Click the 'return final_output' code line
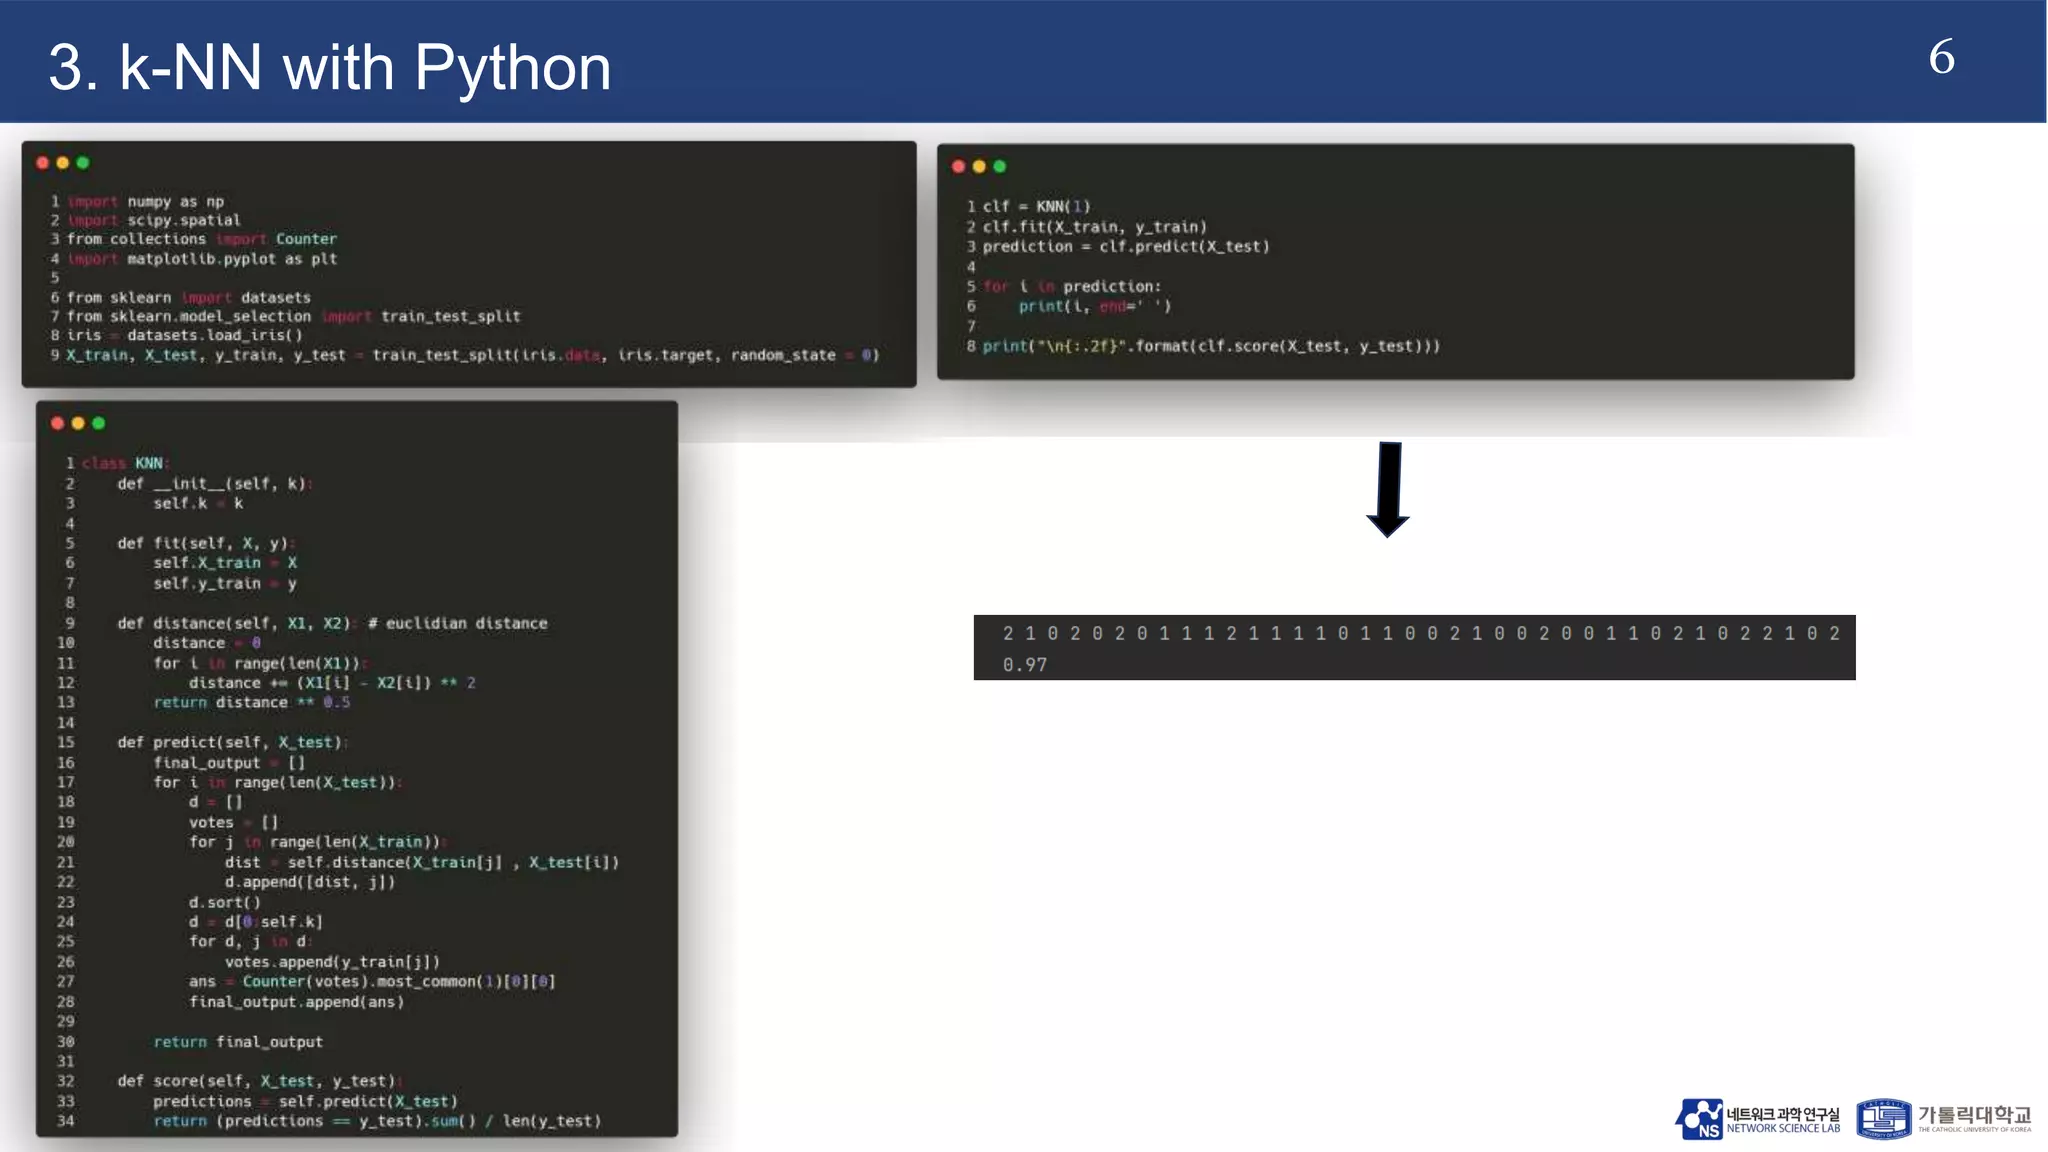 tap(238, 1042)
